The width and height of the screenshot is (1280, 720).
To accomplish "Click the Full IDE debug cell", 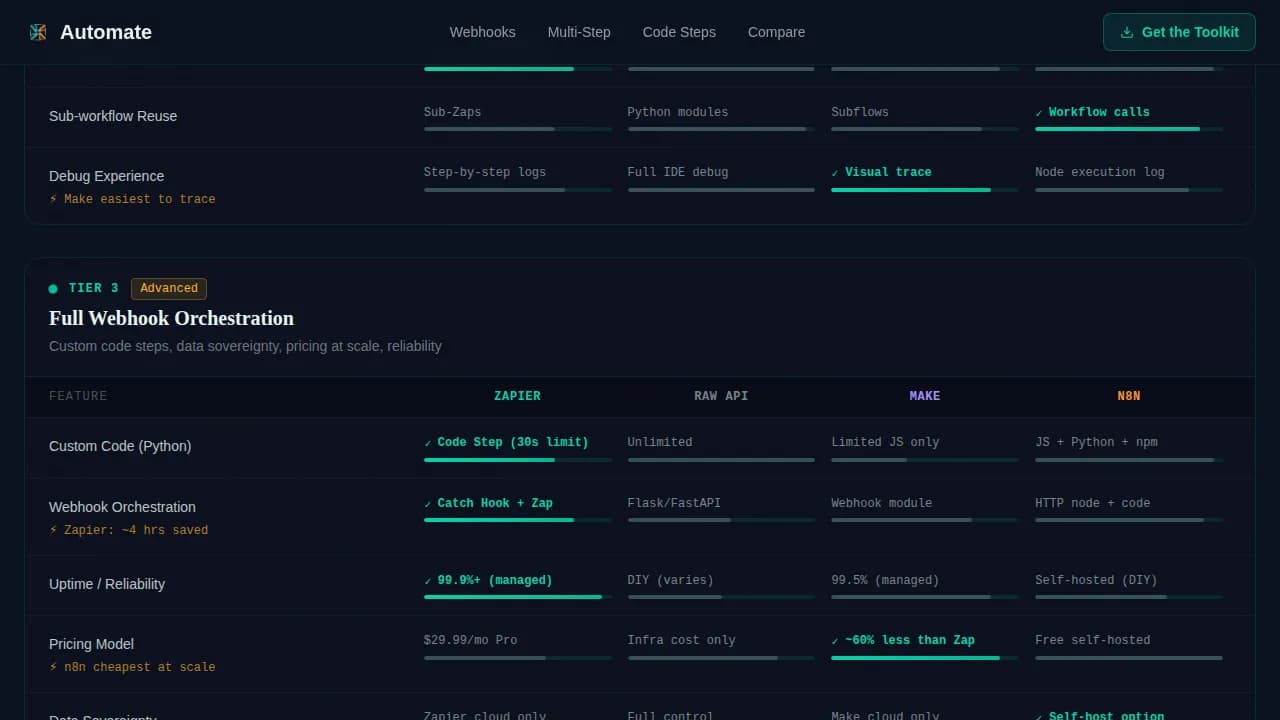I will [x=678, y=172].
